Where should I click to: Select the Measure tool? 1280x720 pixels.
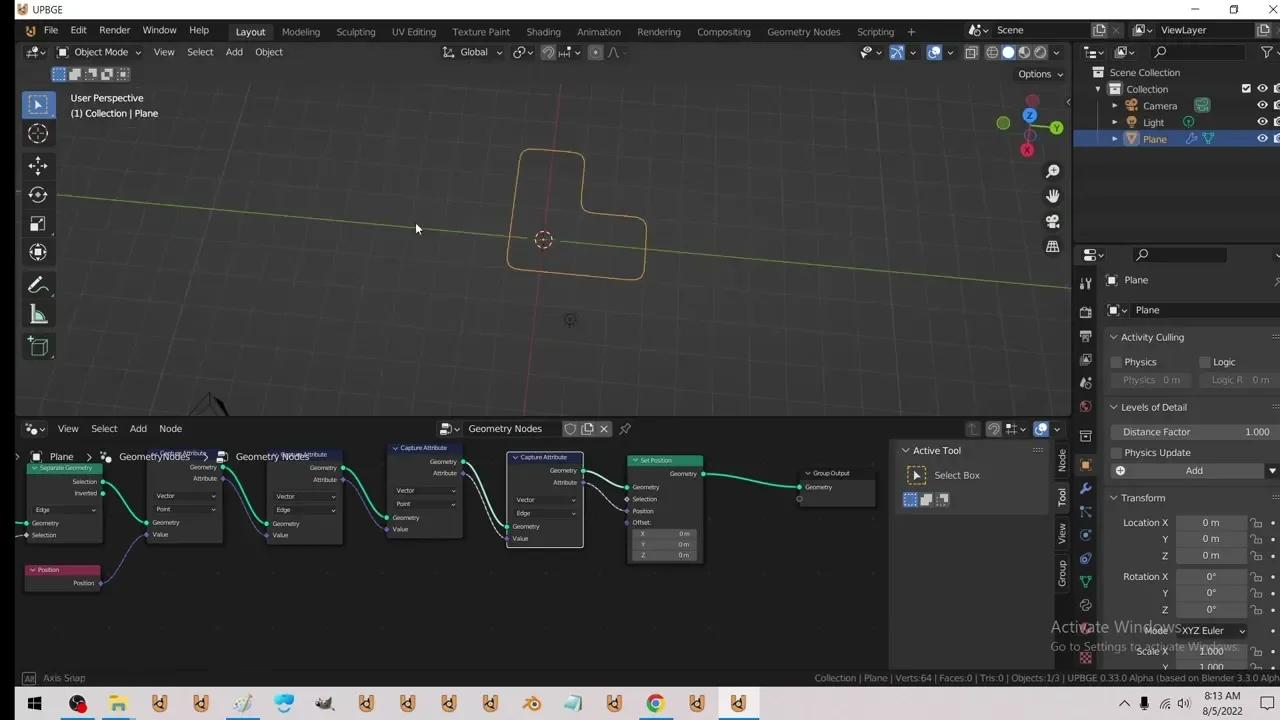pyautogui.click(x=38, y=315)
